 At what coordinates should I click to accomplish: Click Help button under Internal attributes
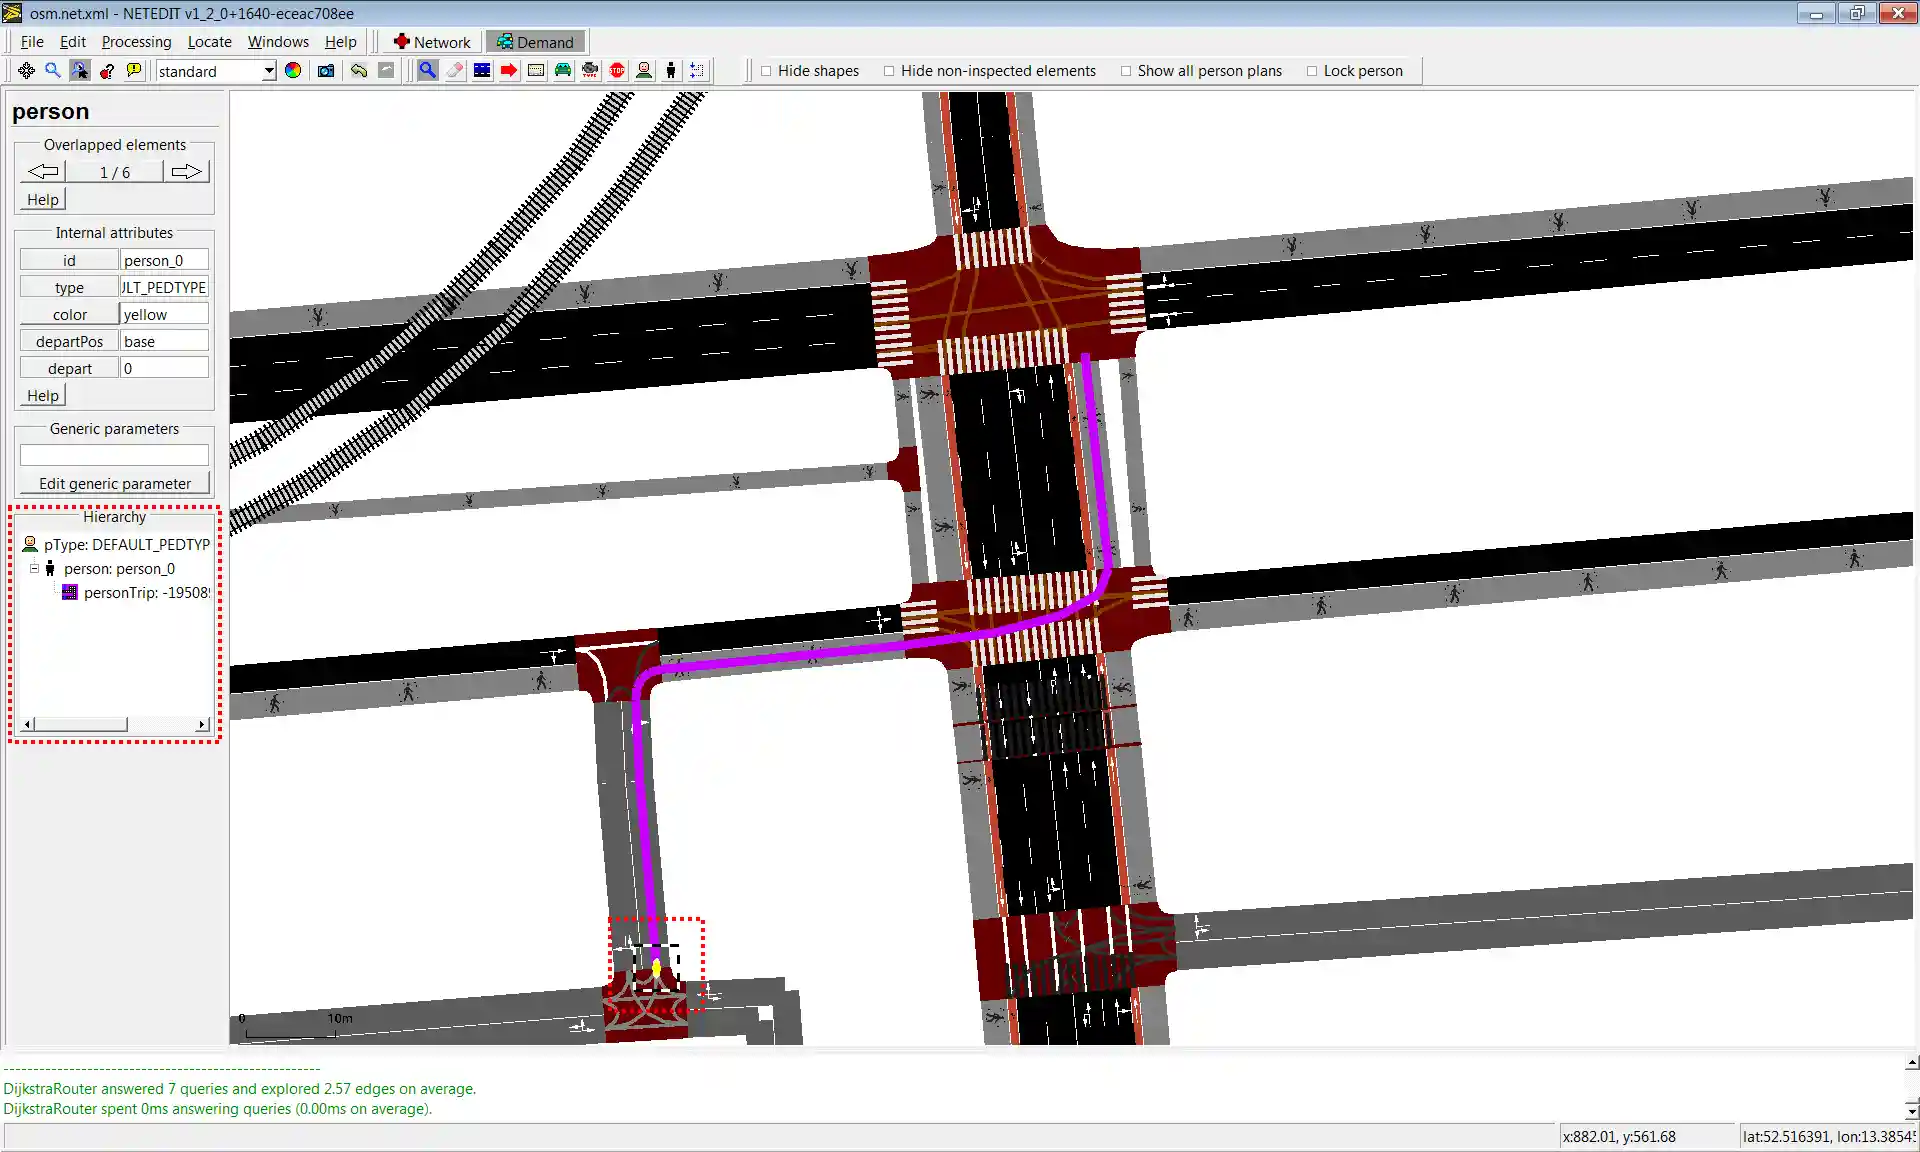(42, 395)
